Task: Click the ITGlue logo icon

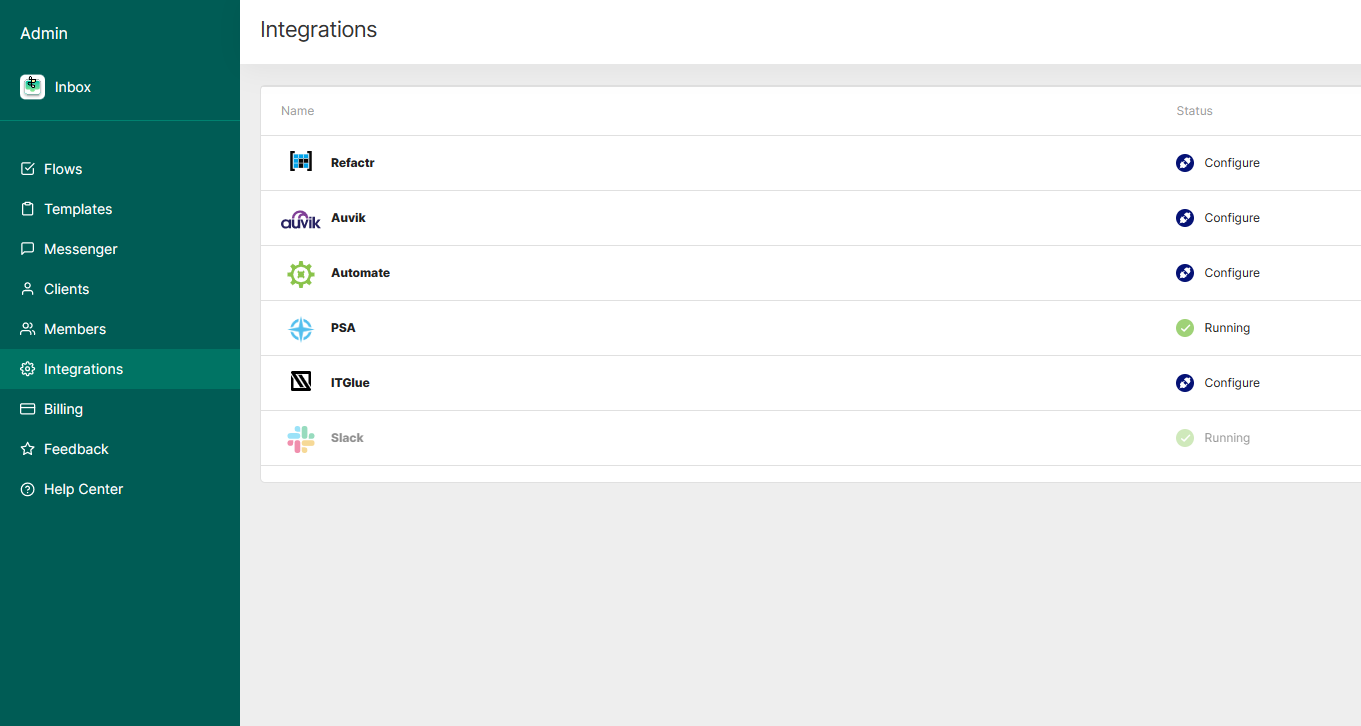Action: coord(301,381)
